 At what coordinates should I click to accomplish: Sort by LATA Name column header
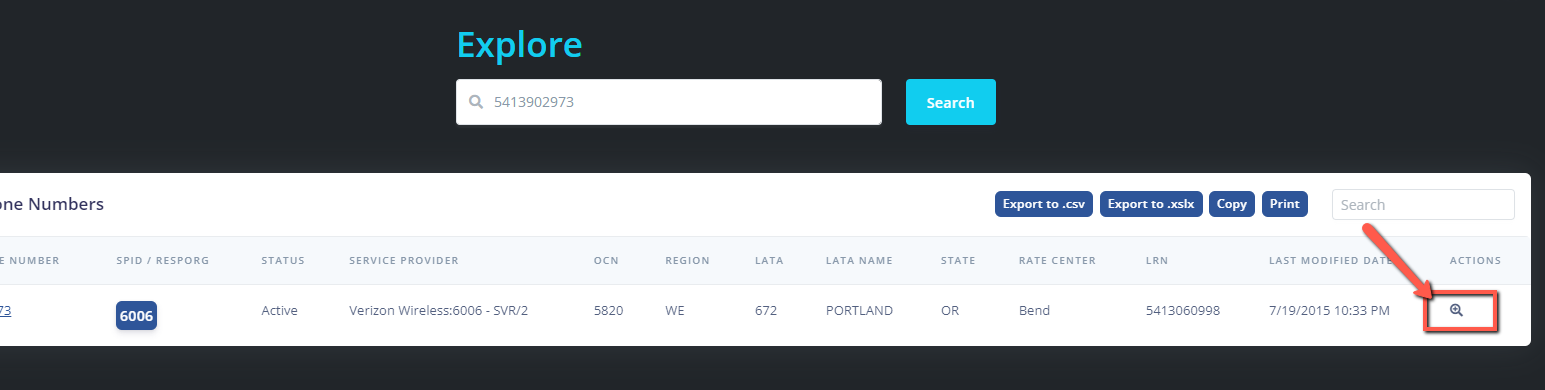pos(860,260)
